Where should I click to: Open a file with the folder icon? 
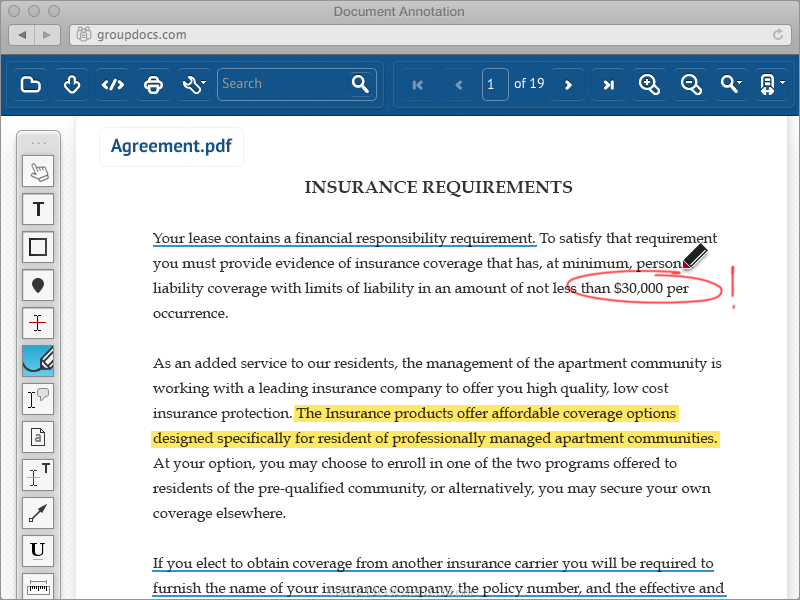pyautogui.click(x=31, y=84)
